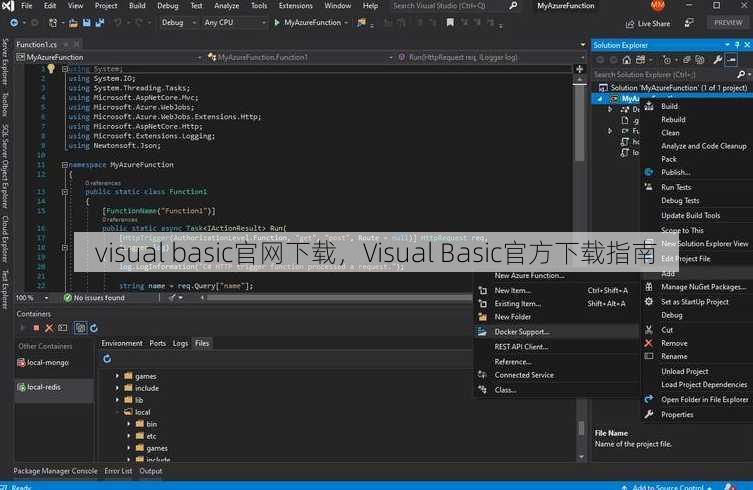Click the New Project toolbar icon

[x=53, y=23]
